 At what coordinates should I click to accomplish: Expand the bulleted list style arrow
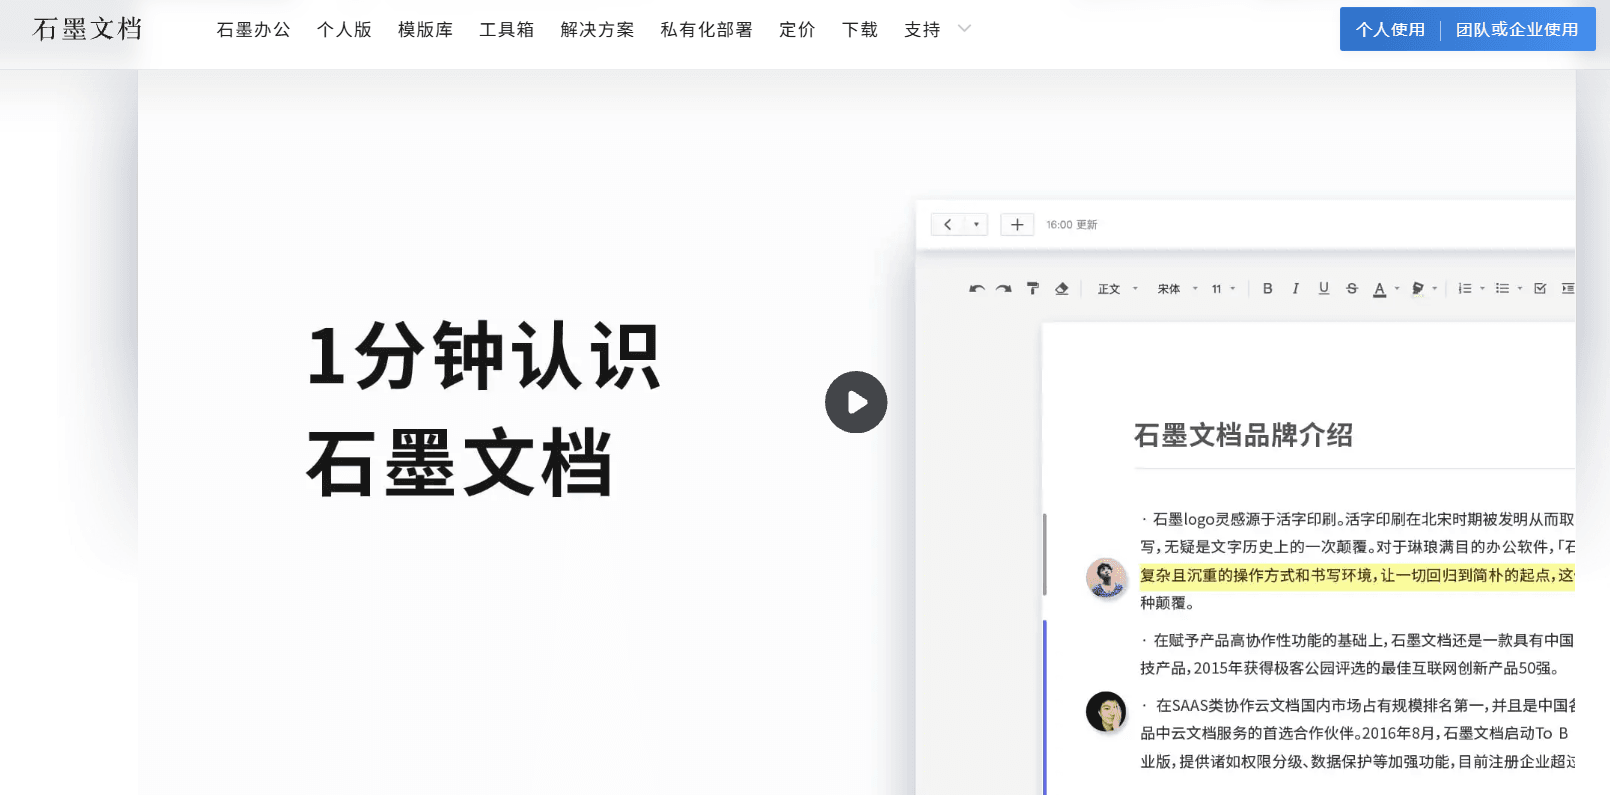coord(1520,289)
